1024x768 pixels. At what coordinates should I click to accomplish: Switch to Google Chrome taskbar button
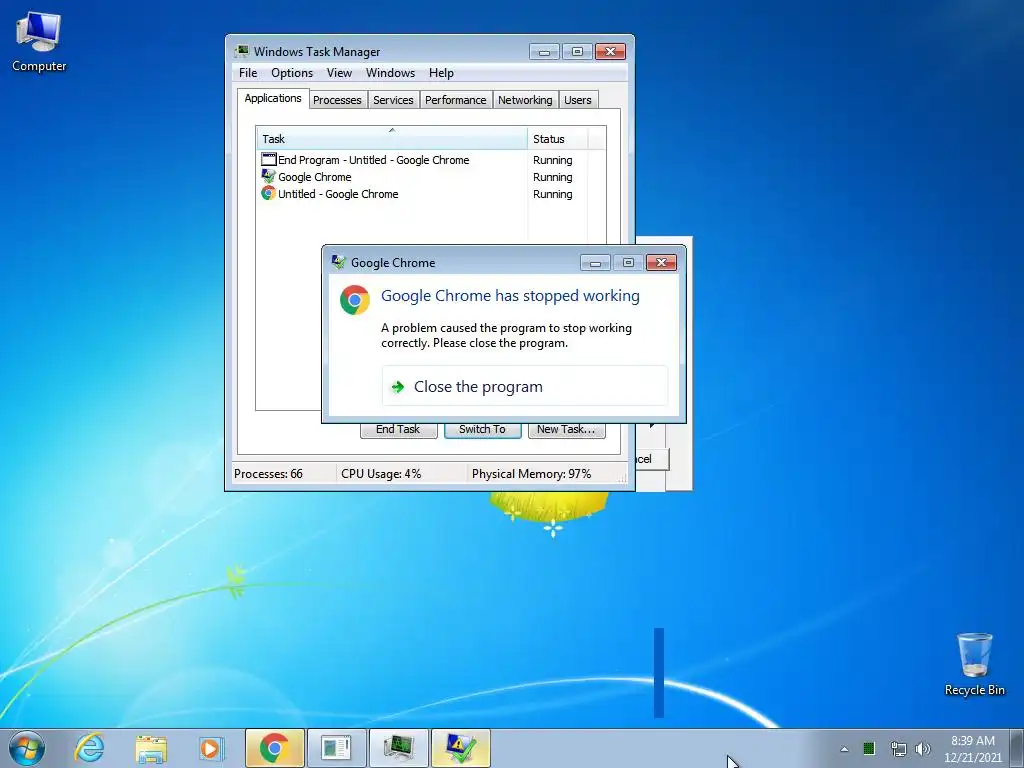tap(274, 748)
